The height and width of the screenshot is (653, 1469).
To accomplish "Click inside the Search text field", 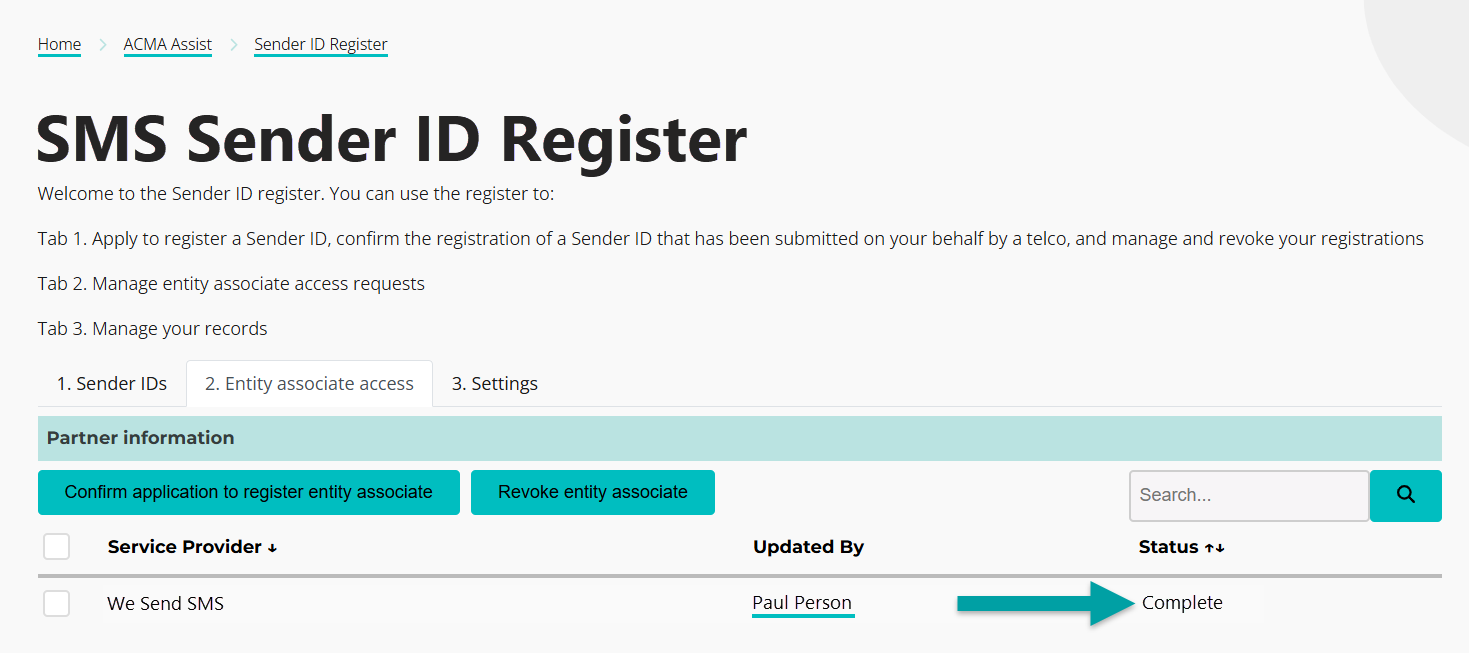I will [x=1248, y=495].
